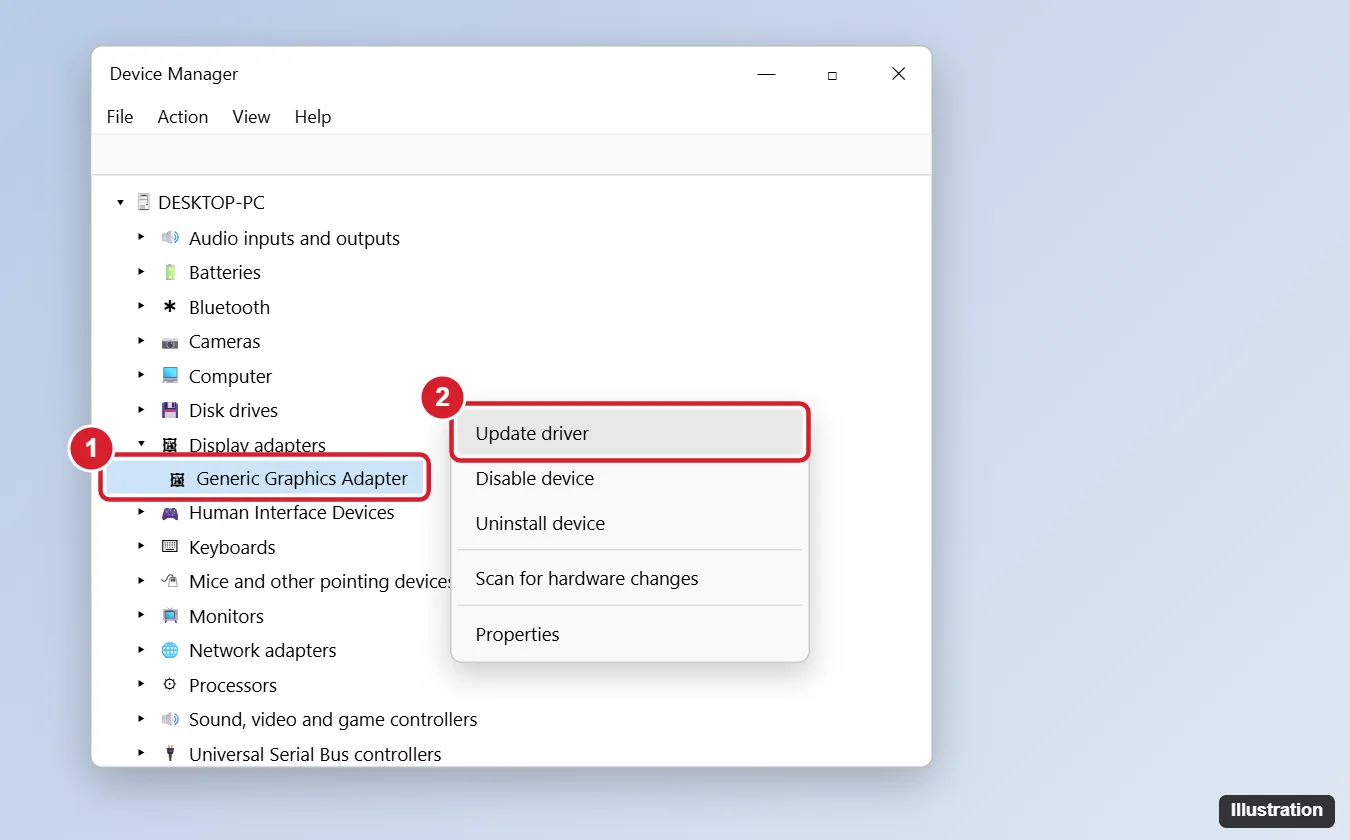1350x840 pixels.
Task: Select the Bluetooth label in the tree
Action: (x=229, y=307)
